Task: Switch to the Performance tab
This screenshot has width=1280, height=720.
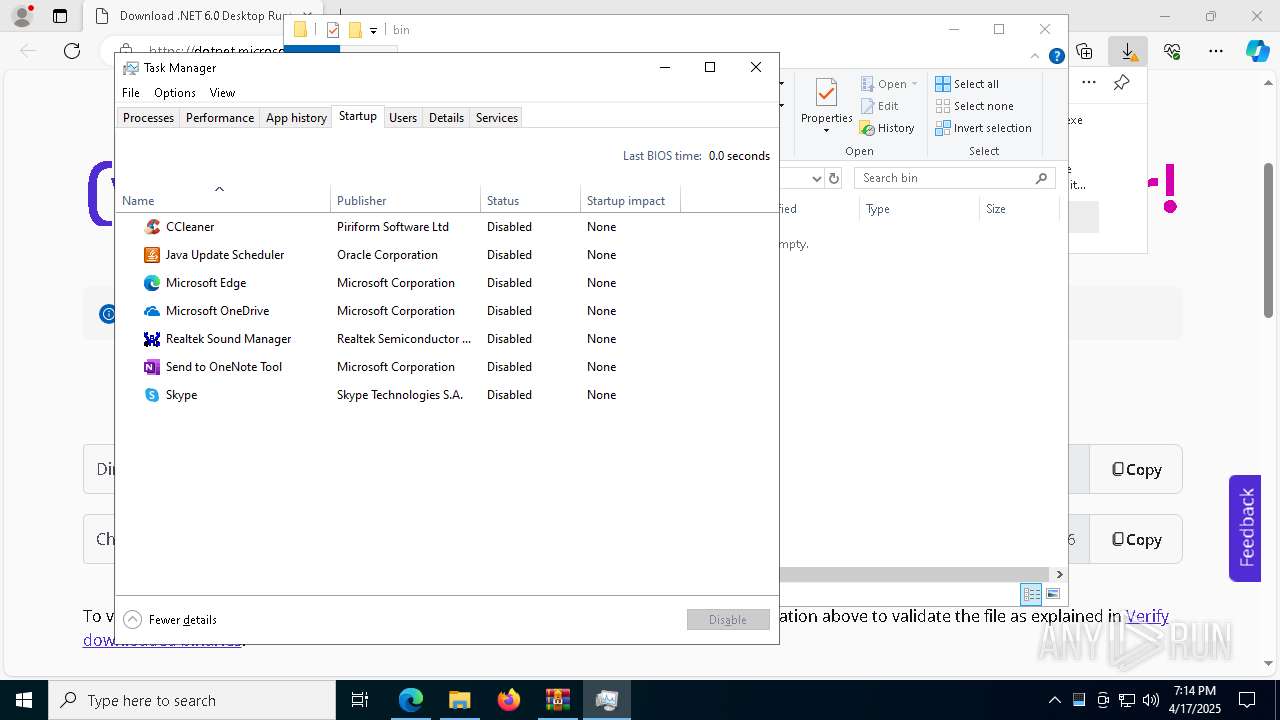Action: (x=220, y=118)
